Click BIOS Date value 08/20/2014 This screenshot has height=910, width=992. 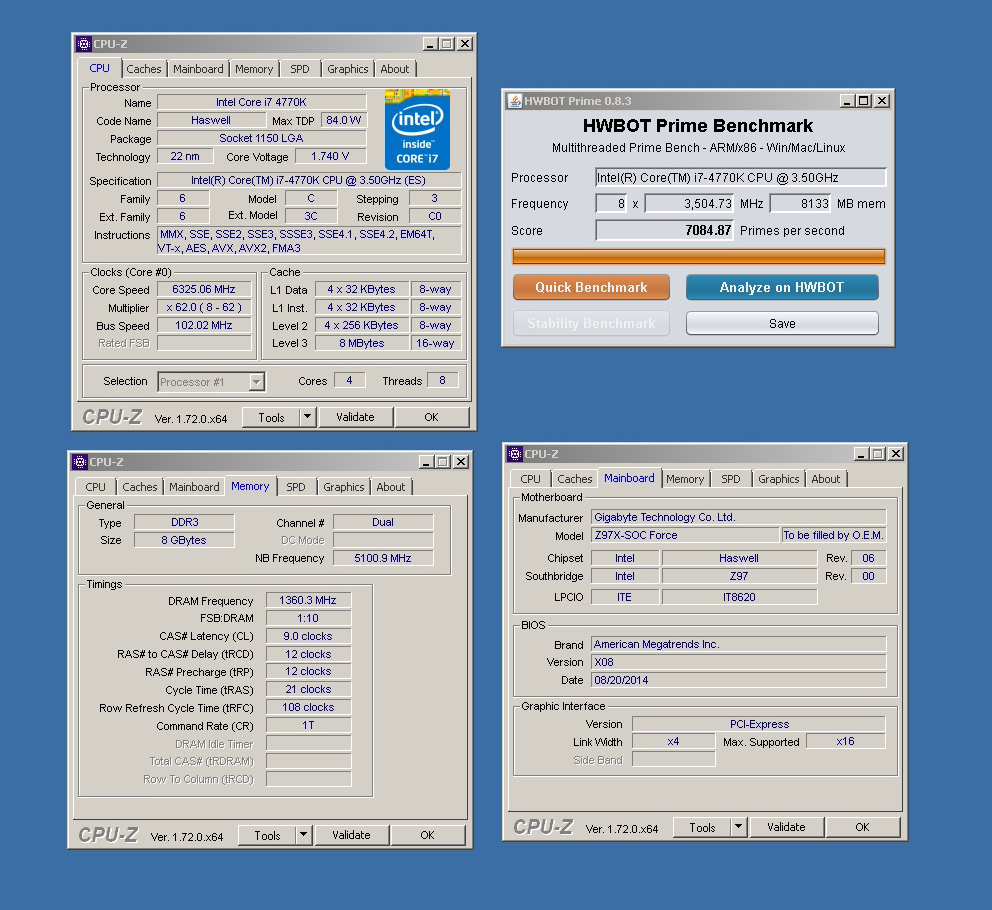point(738,680)
